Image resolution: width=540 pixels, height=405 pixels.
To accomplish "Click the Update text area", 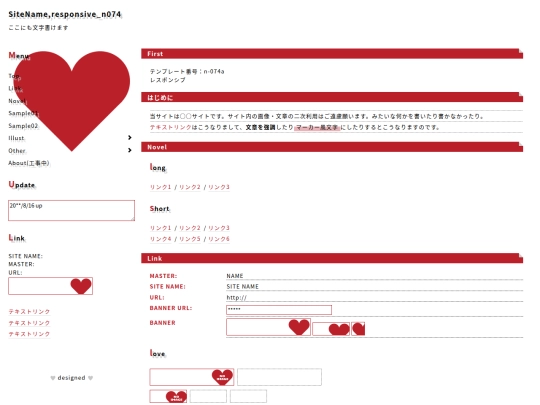I will point(71,210).
